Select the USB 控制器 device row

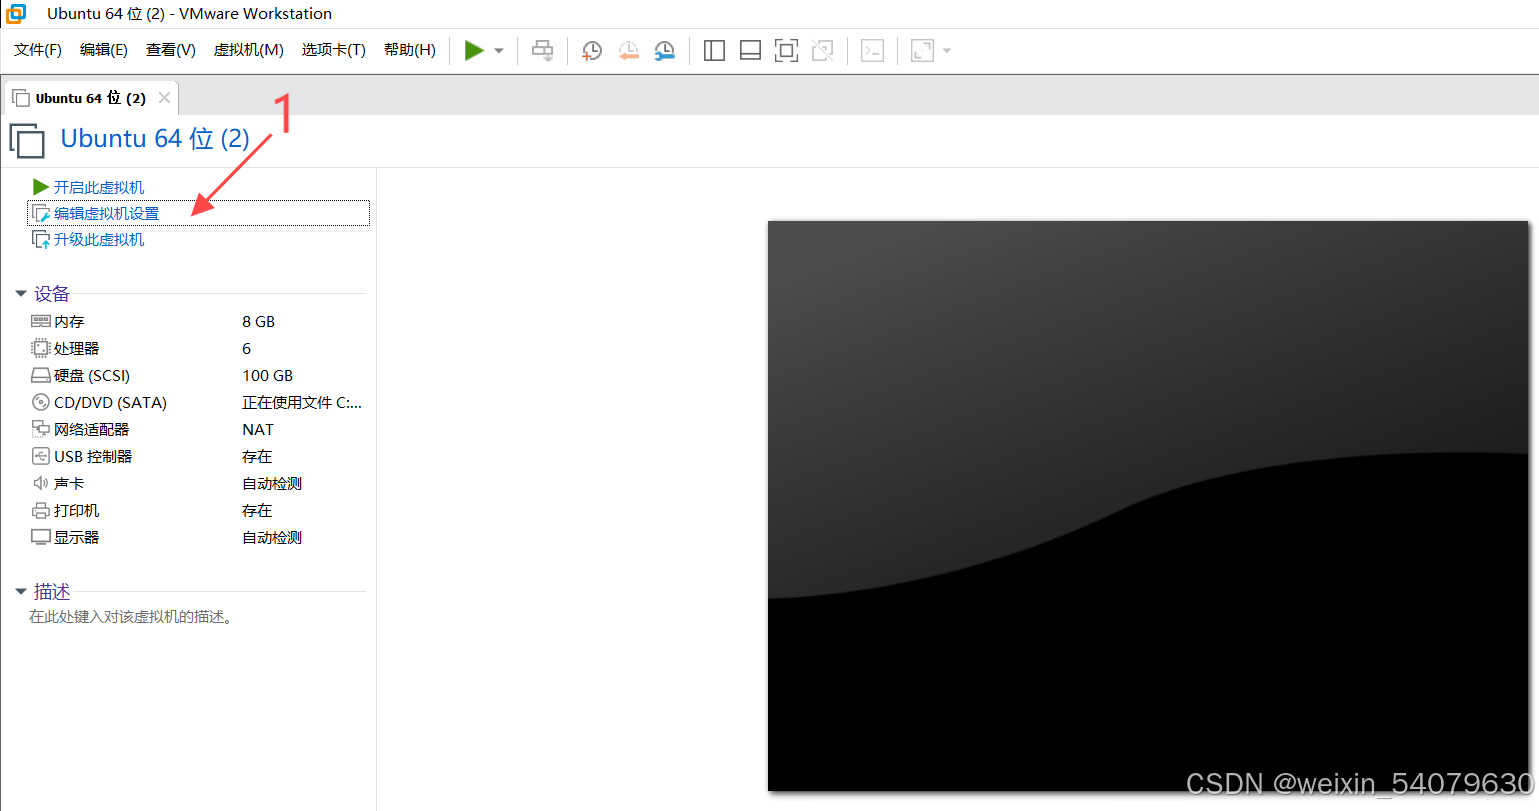pyautogui.click(x=197, y=456)
